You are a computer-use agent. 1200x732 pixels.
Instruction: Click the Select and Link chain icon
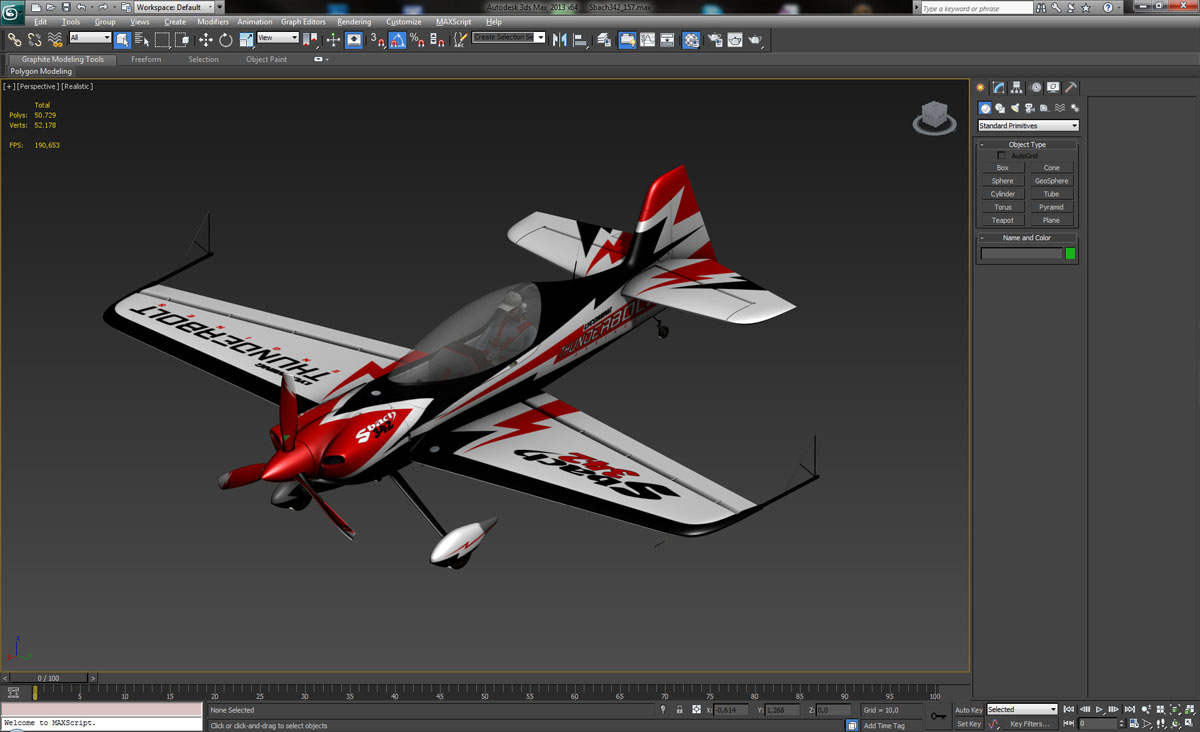click(14, 40)
